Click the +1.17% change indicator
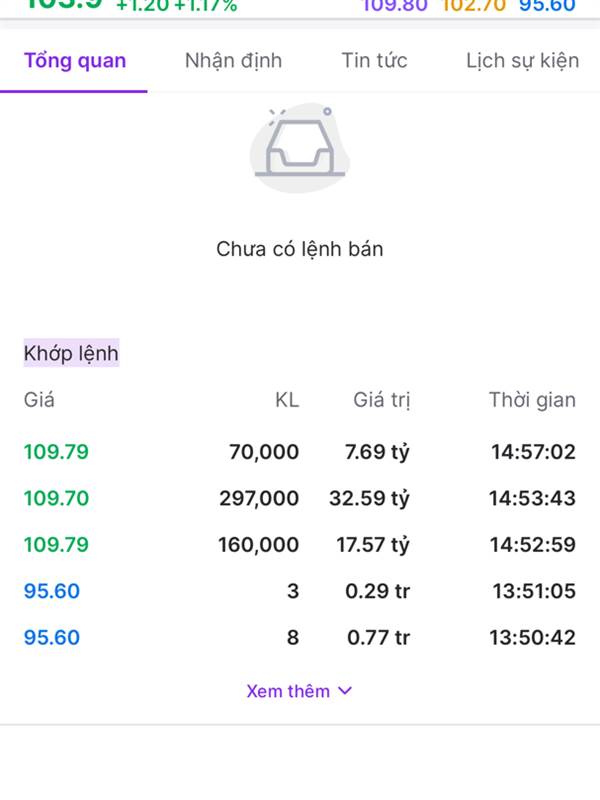600x800 pixels. [205, 6]
